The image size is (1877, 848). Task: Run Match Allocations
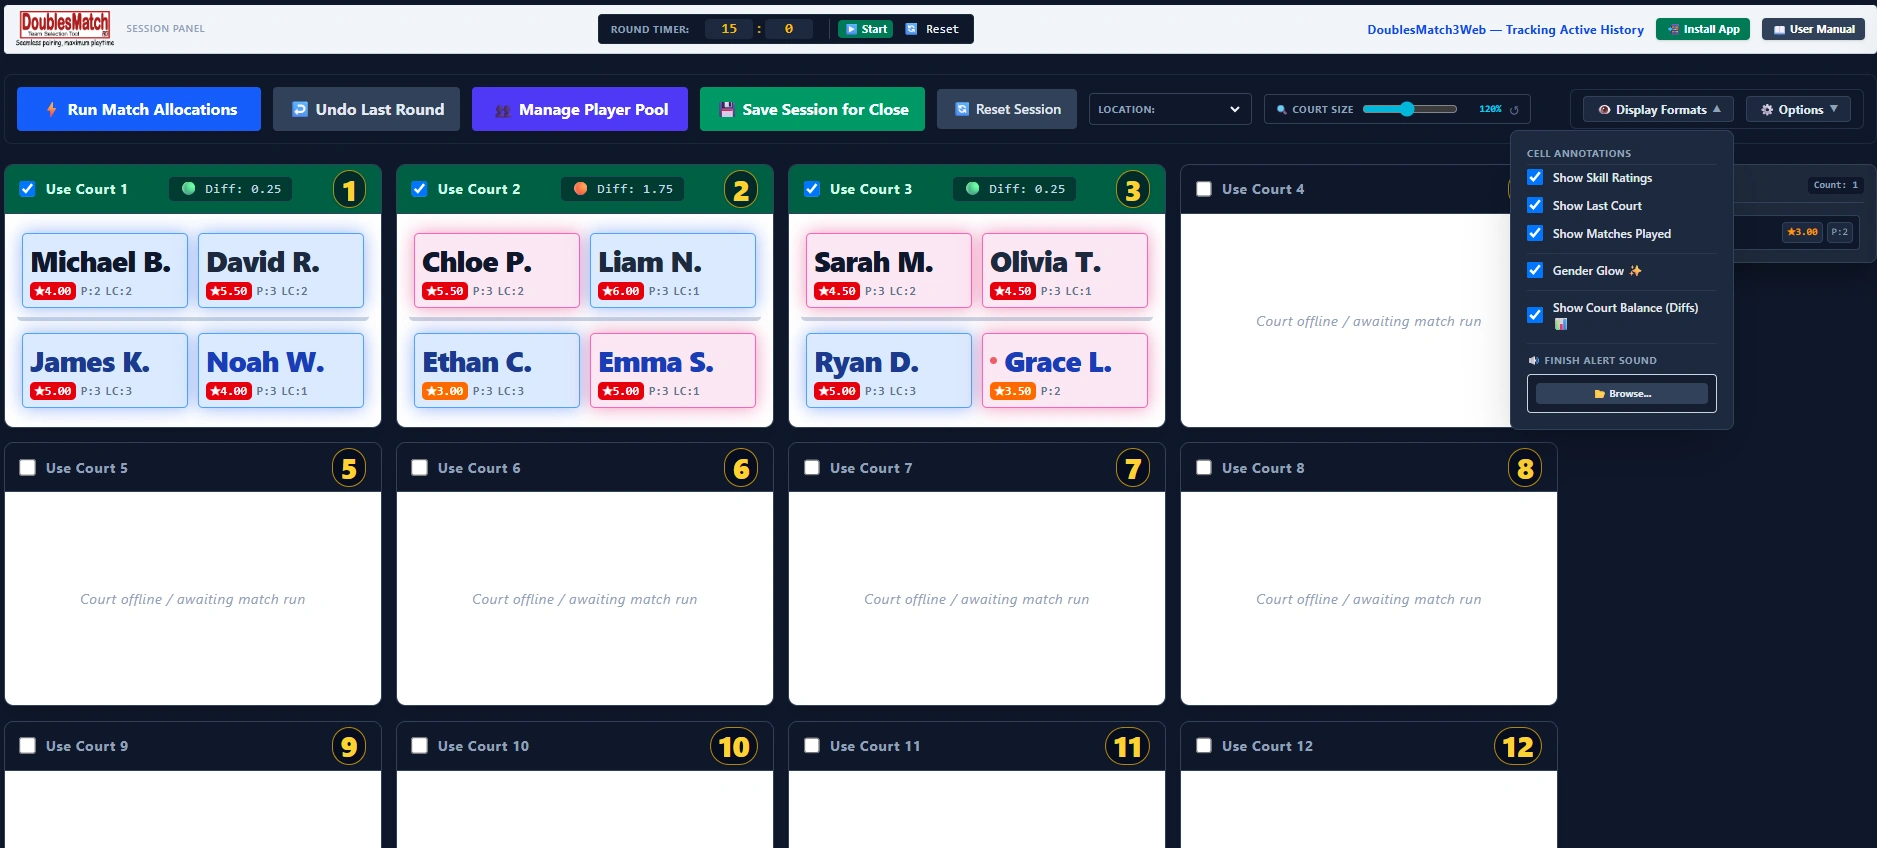pyautogui.click(x=139, y=109)
